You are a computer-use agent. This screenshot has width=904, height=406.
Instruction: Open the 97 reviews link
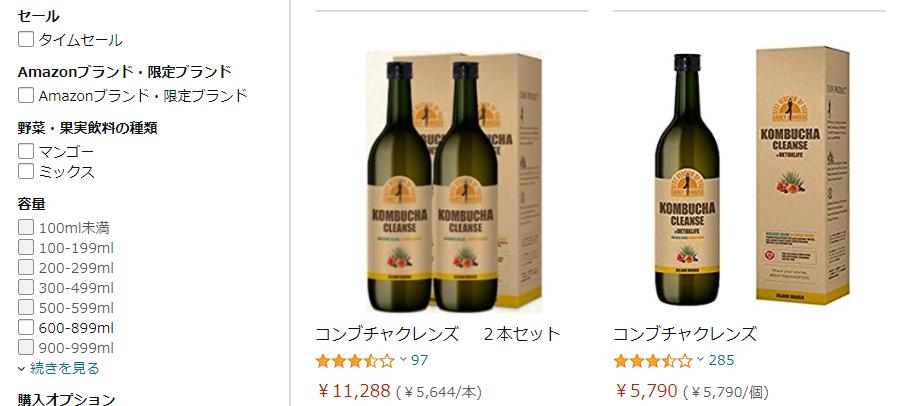point(420,360)
